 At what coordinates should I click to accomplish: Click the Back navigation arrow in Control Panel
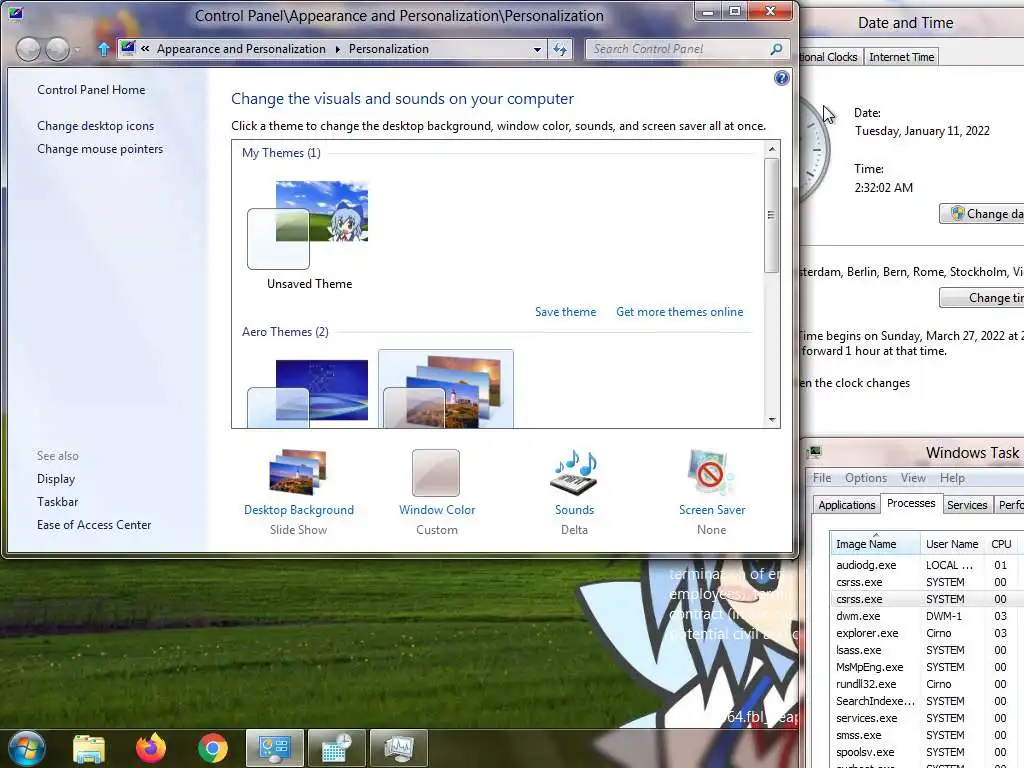[x=28, y=49]
